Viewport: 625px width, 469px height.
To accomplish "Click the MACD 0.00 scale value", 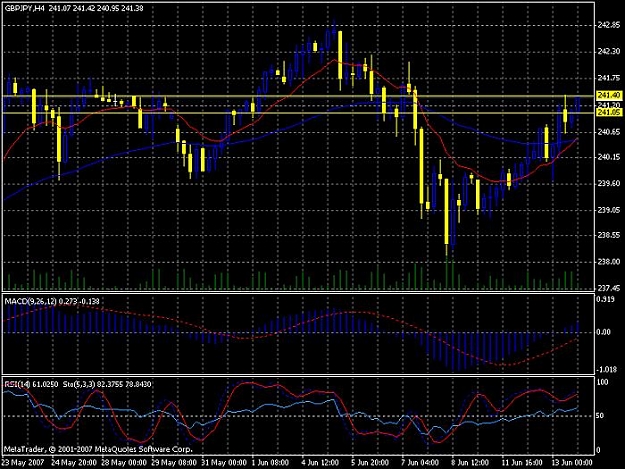I will pos(604,332).
